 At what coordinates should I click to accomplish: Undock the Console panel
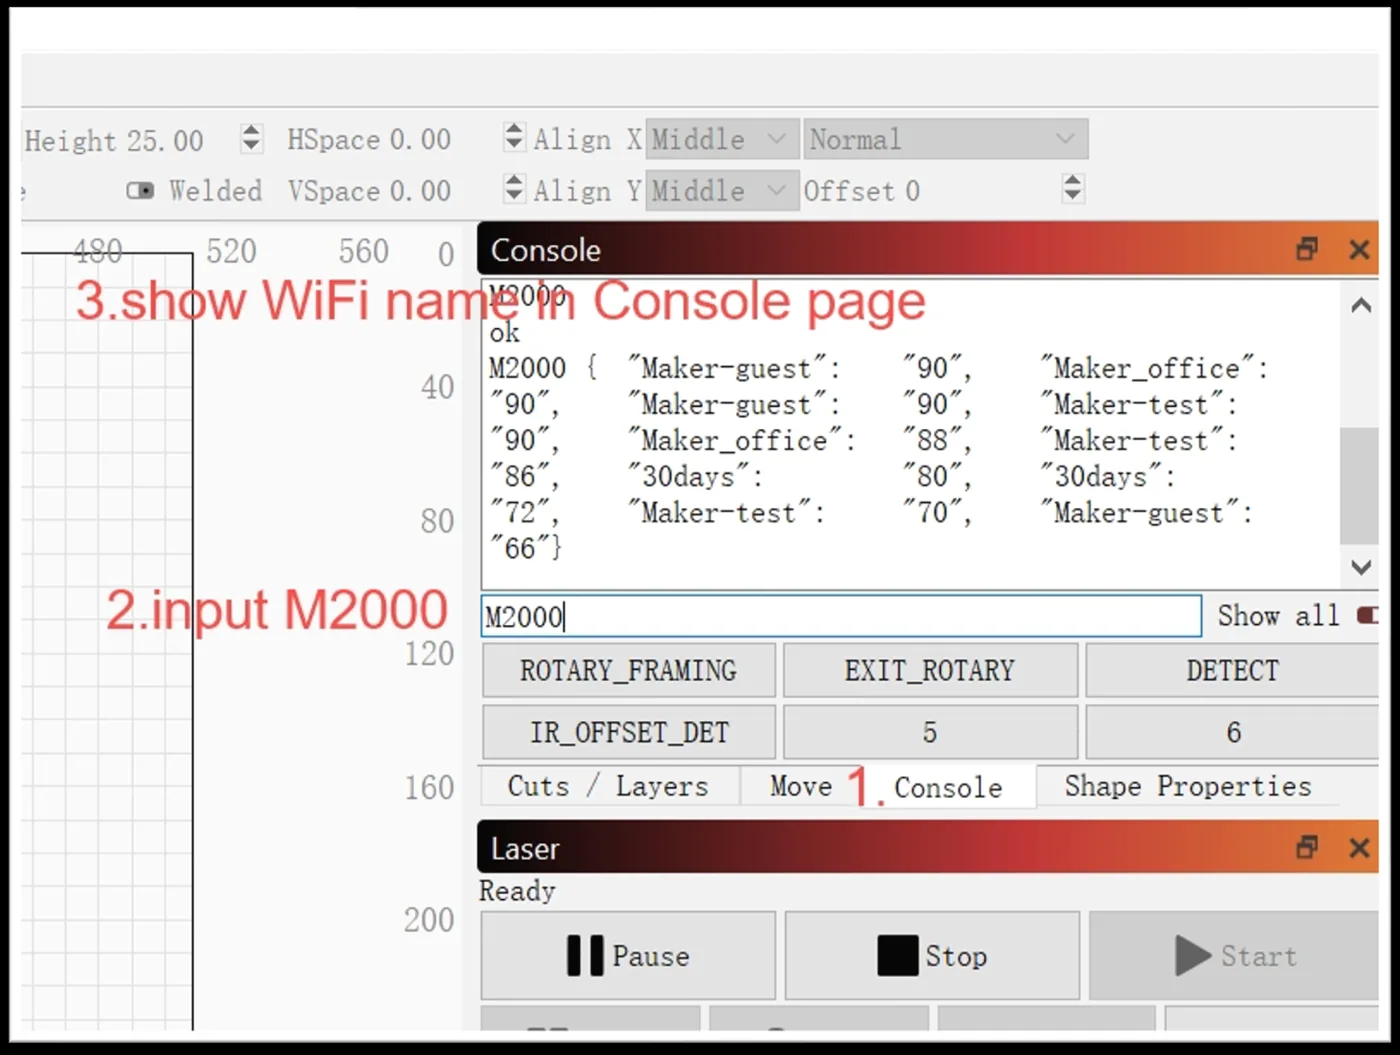click(1306, 249)
